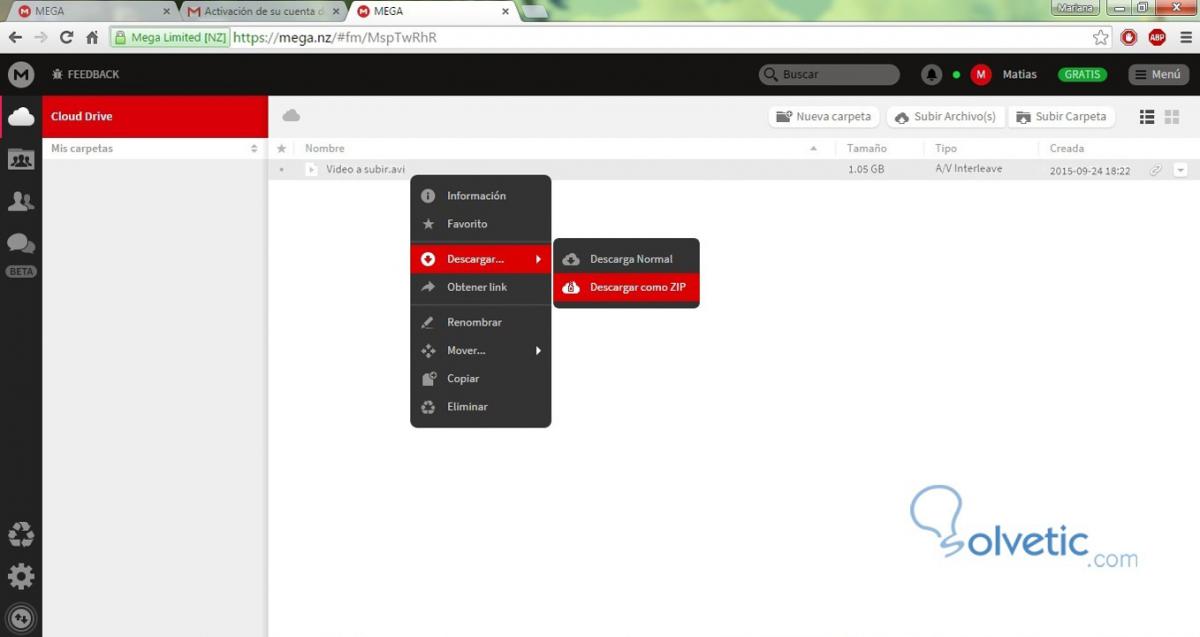Screen dimensions: 1200x637
Task: Click the 2015-09-24 18:22 date cell
Action: (1090, 171)
